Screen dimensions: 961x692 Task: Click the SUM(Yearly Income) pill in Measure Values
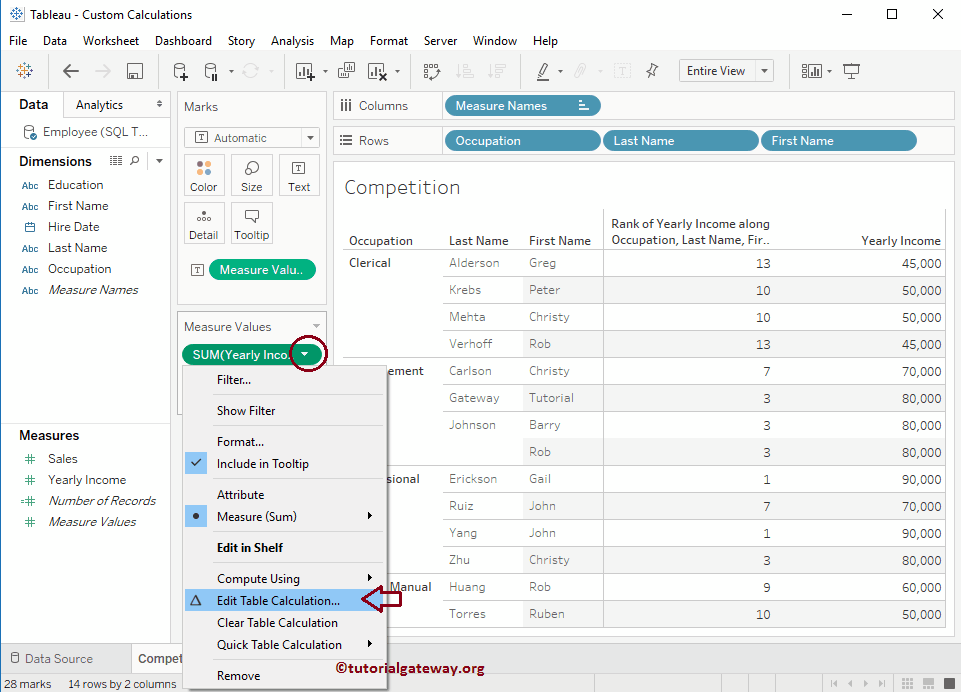point(240,354)
